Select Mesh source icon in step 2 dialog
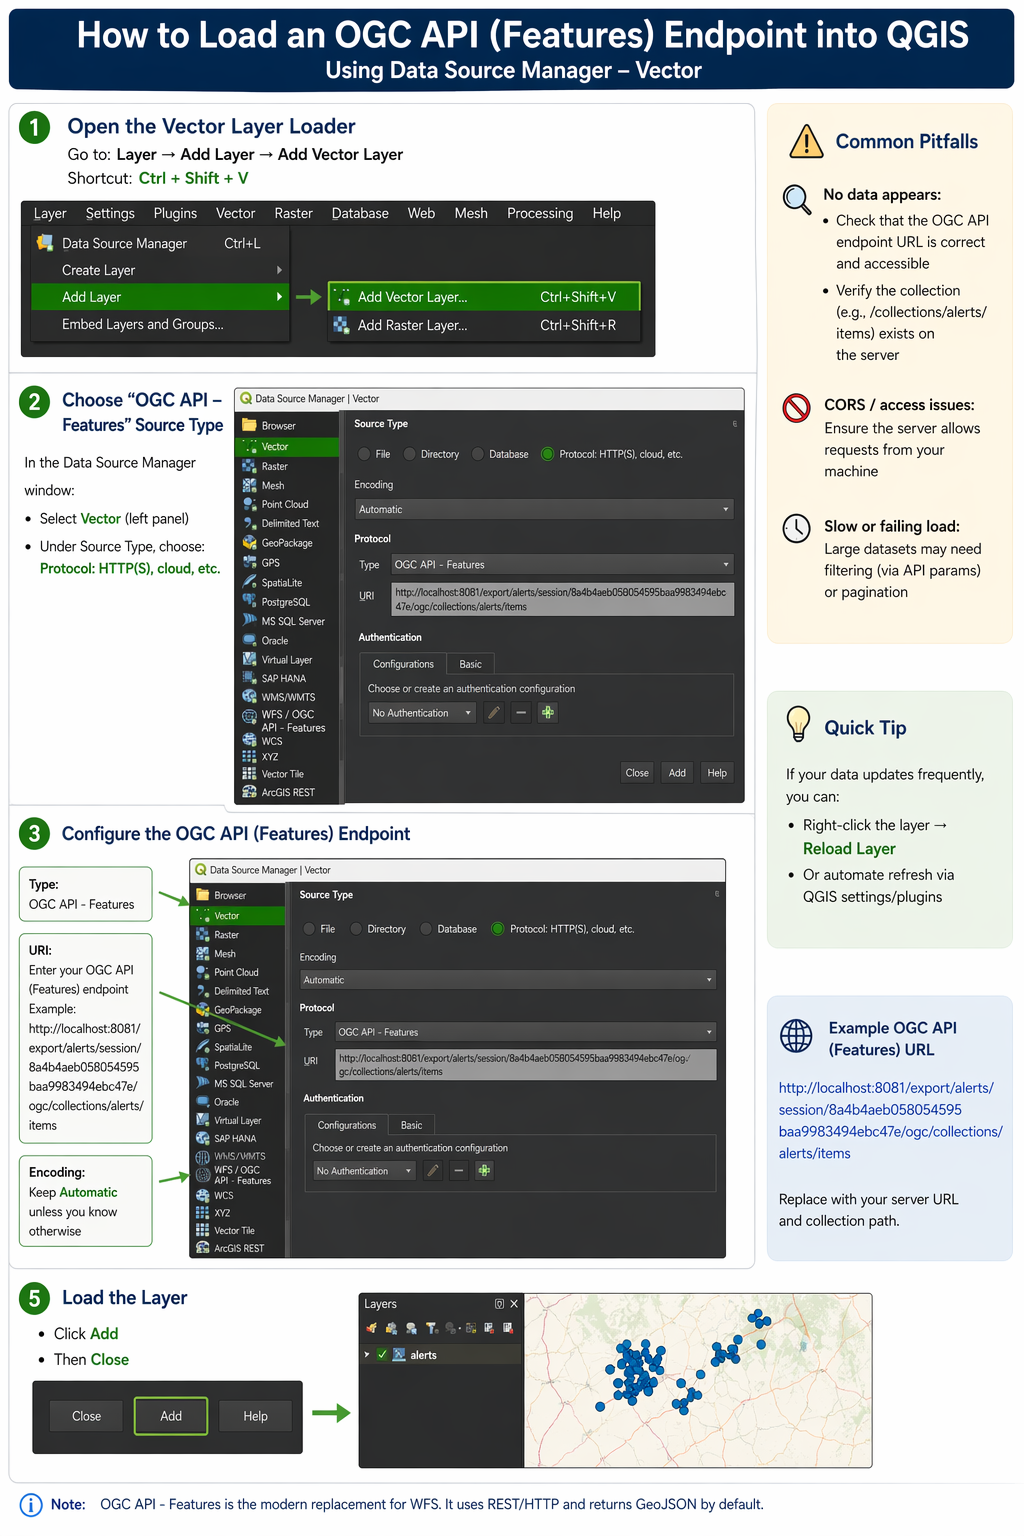Viewport: 1024px width, 1536px height. 250,485
